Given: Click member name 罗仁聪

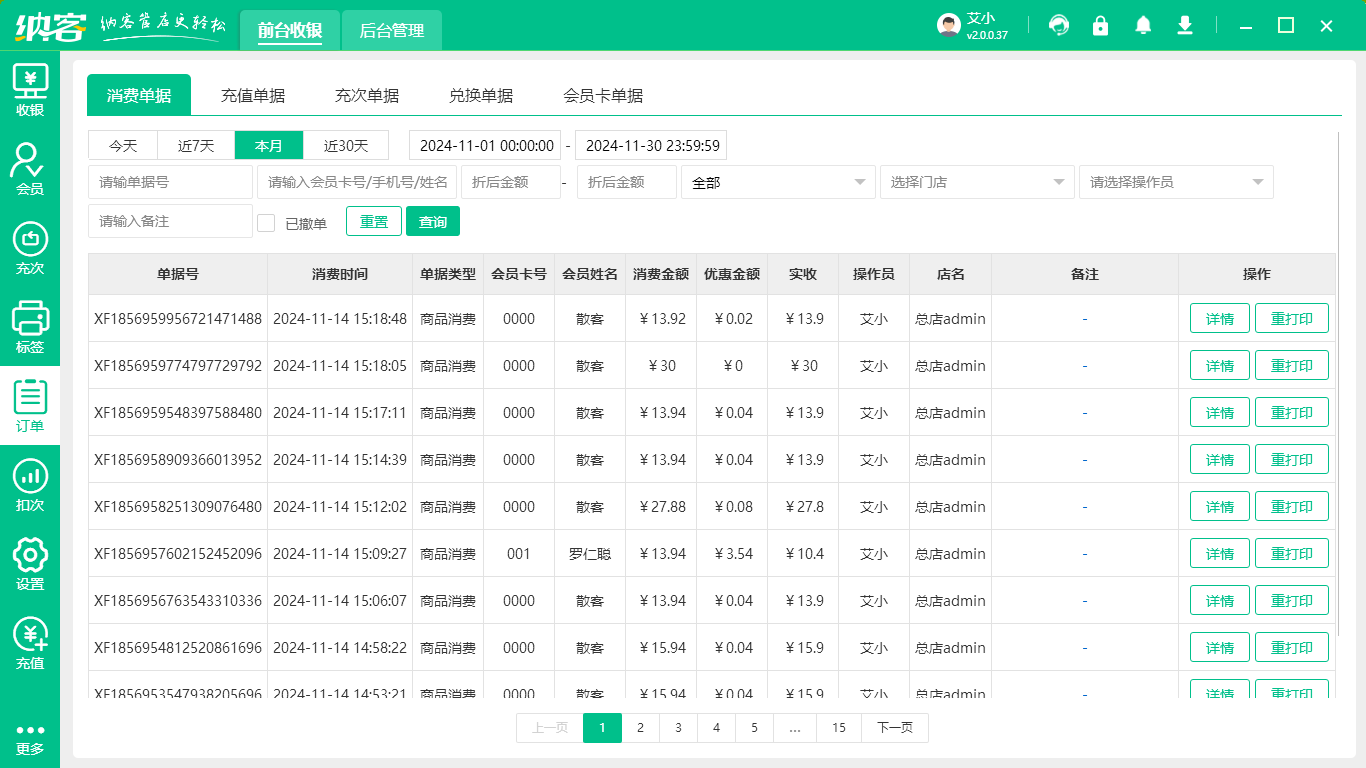Looking at the screenshot, I should click(590, 554).
